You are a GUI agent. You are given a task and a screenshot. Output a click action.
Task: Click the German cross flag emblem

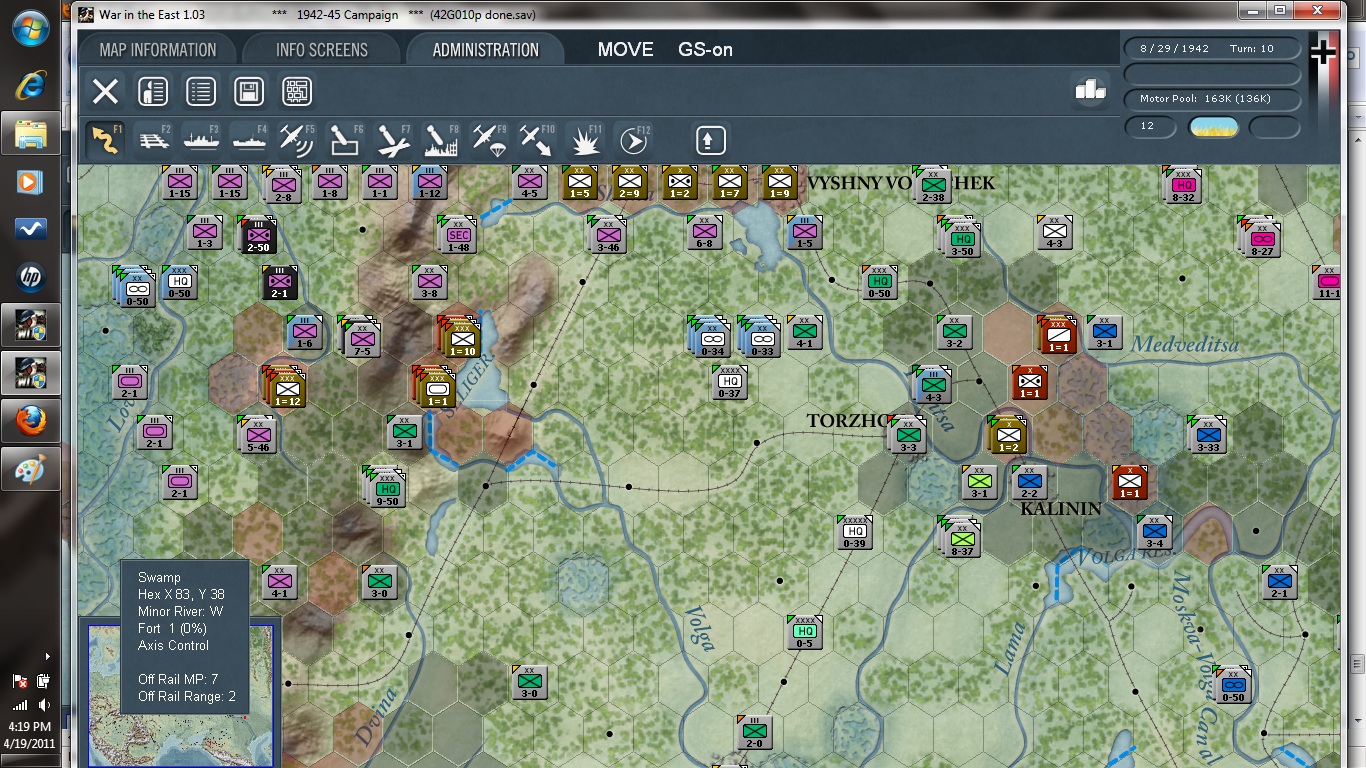(x=1323, y=52)
